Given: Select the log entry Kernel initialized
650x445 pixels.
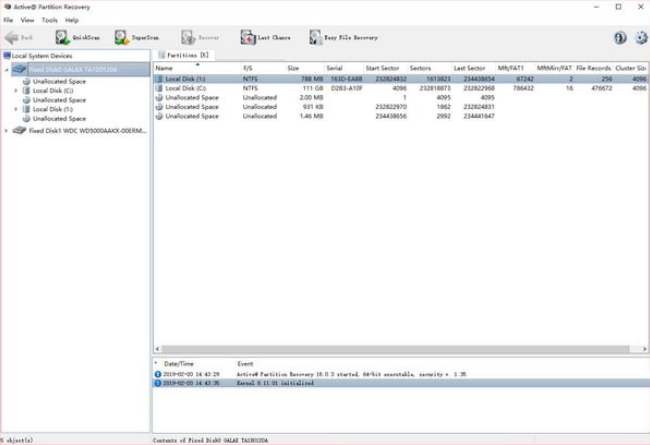Looking at the screenshot, I should (x=401, y=383).
